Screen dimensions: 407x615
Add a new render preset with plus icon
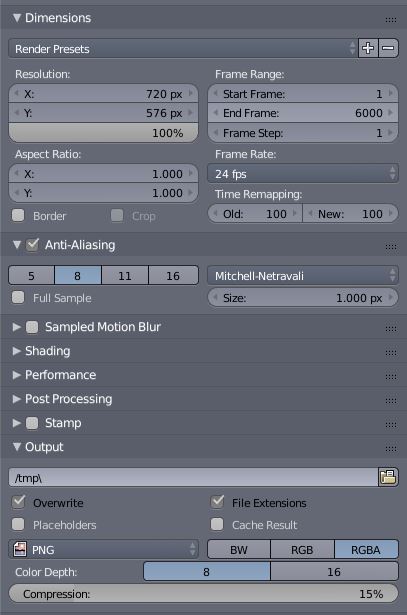point(368,48)
